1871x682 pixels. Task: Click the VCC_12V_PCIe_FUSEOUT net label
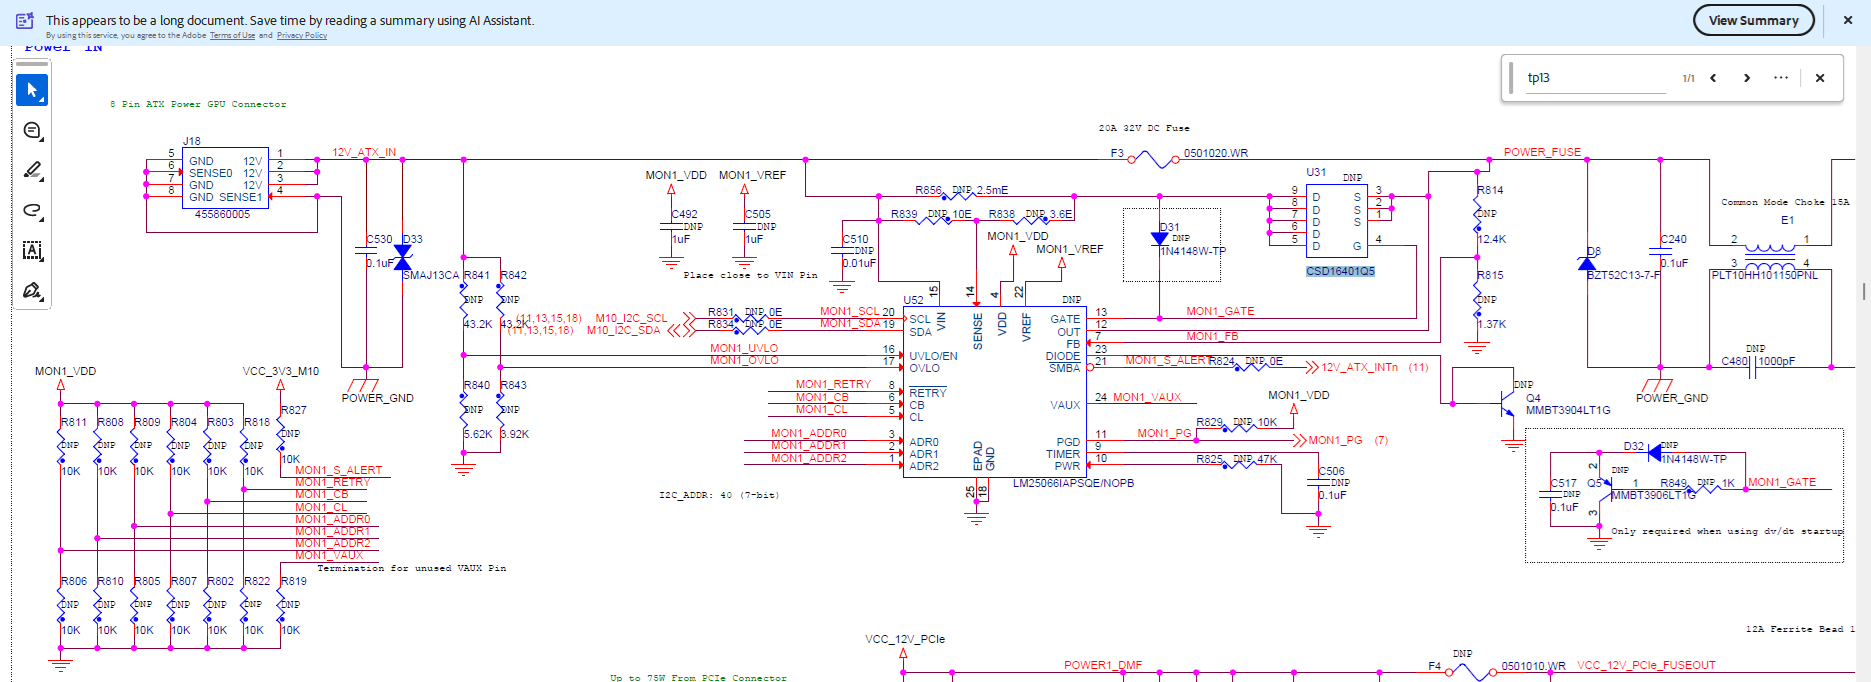pos(1646,665)
